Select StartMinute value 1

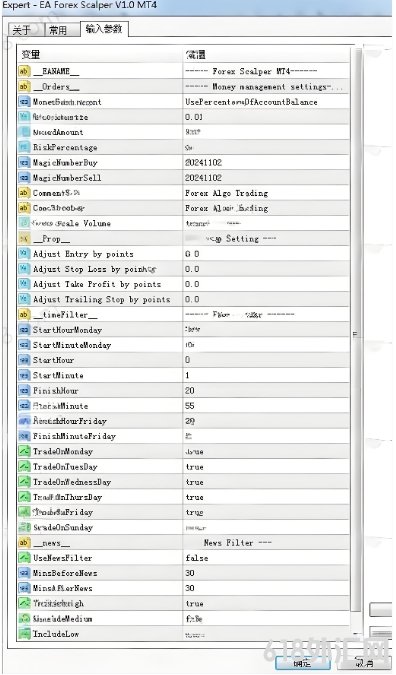(187, 375)
